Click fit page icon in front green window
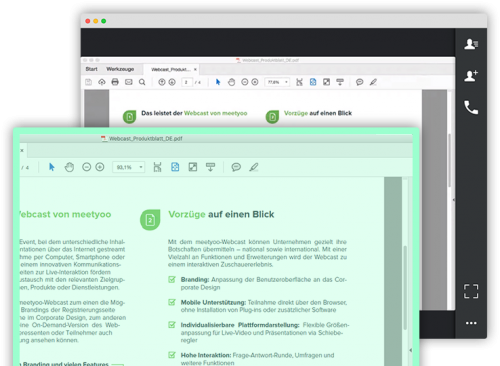 [175, 167]
